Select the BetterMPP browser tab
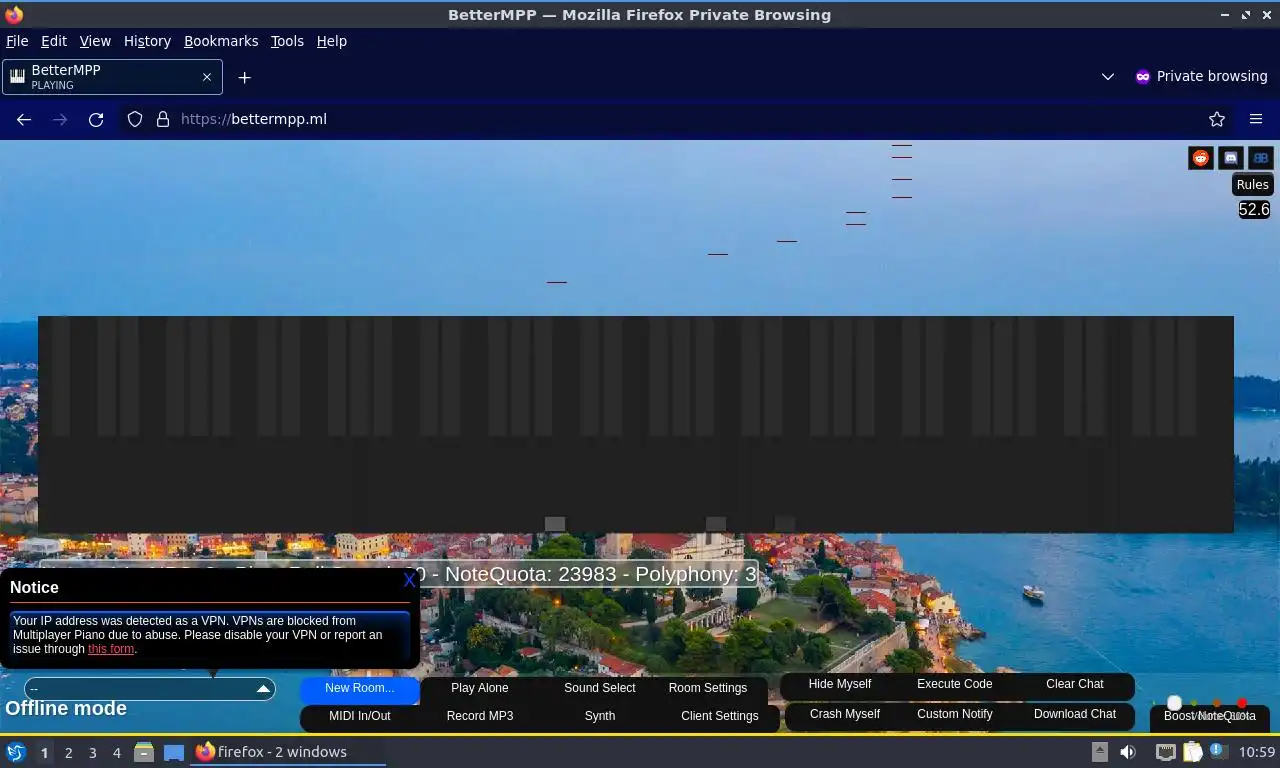Image resolution: width=1280 pixels, height=768 pixels. click(112, 77)
